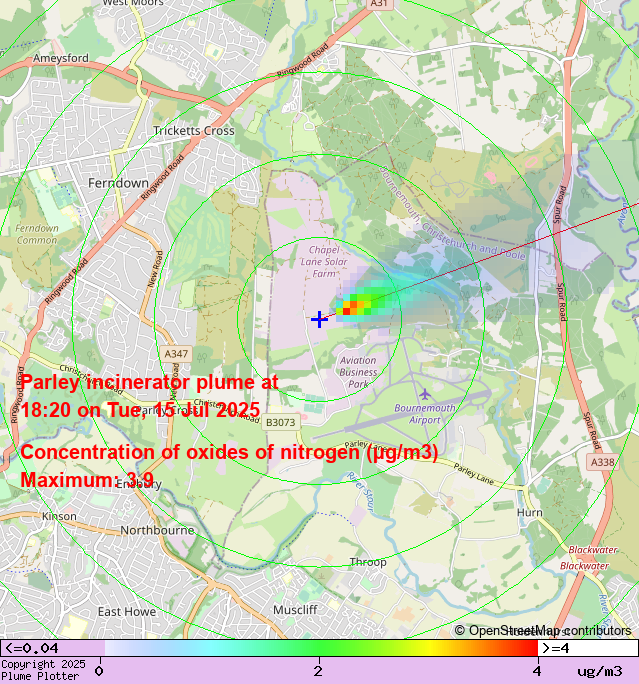Click the 'Bournemouth Airport' label
The height and width of the screenshot is (684, 639).
click(x=425, y=414)
